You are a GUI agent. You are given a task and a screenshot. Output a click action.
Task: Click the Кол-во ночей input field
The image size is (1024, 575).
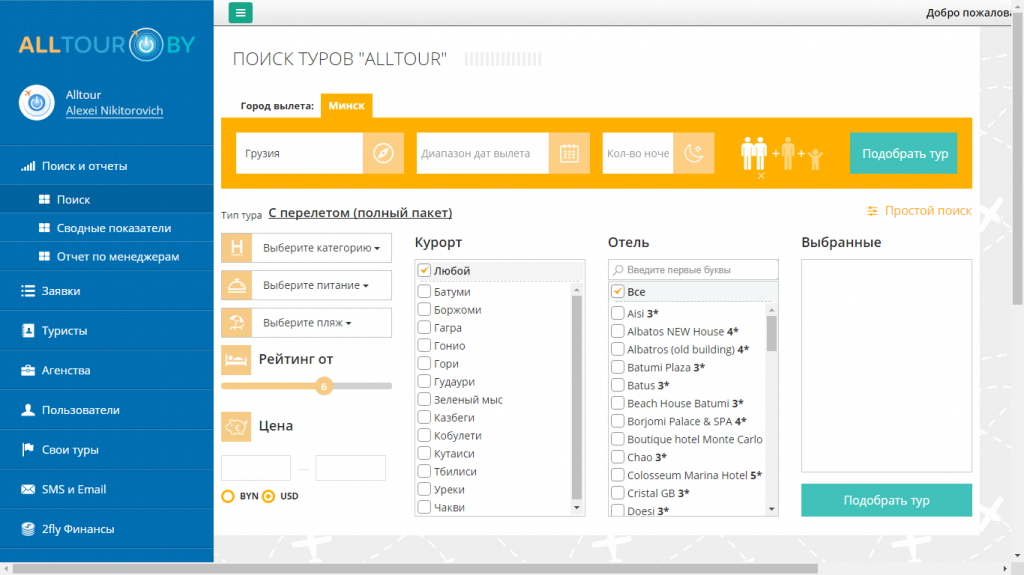pos(638,153)
